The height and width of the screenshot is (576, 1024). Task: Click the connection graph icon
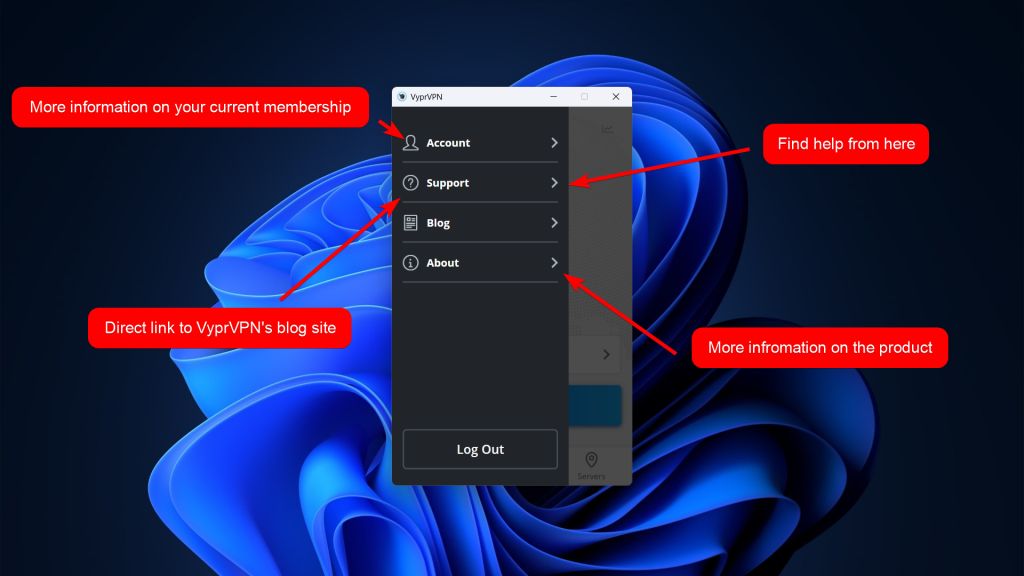pos(607,129)
